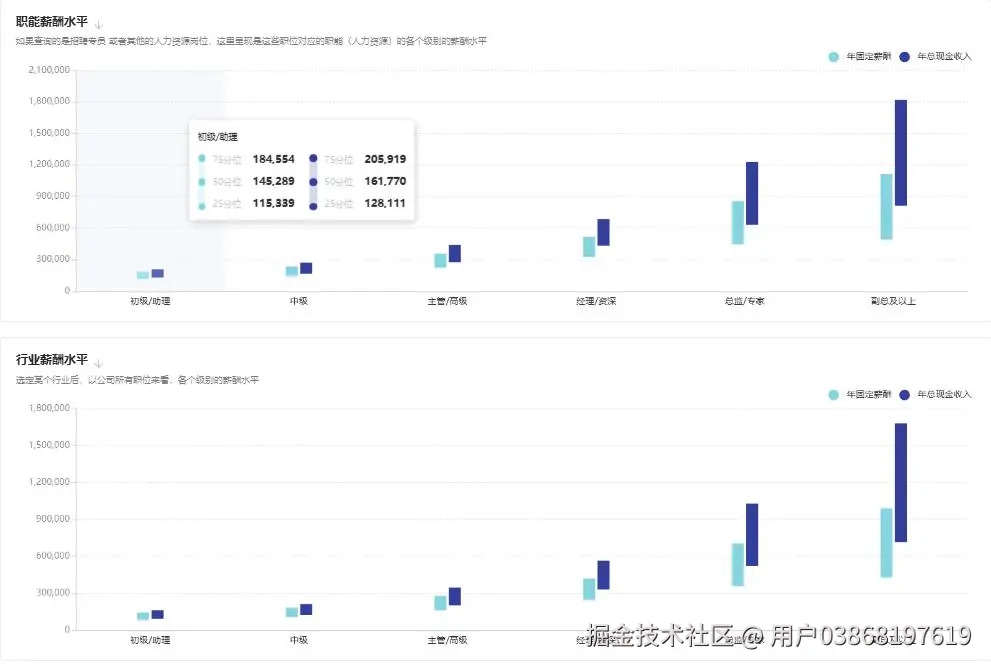Click dark blue 中级 bar in 职能薪酬水平 chart
991x669 pixels.
click(x=306, y=268)
